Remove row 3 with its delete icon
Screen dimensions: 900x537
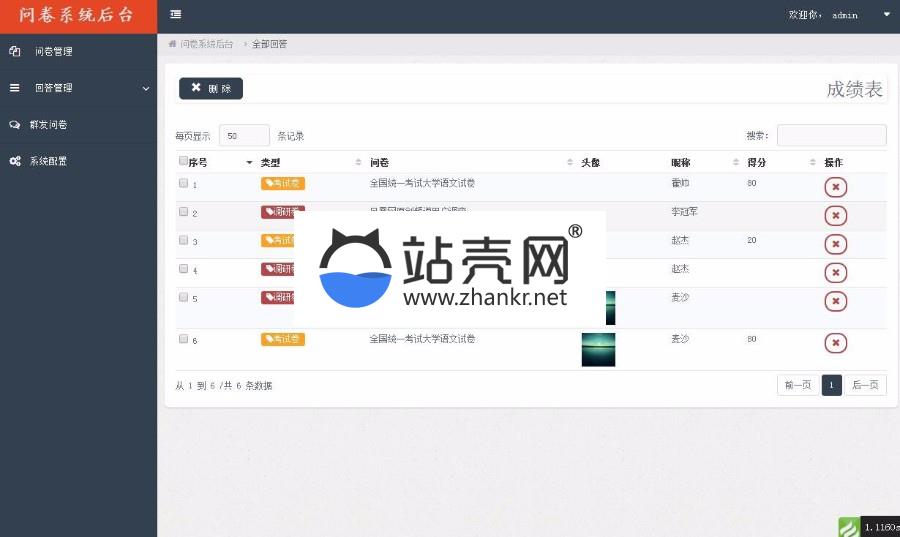tap(836, 244)
